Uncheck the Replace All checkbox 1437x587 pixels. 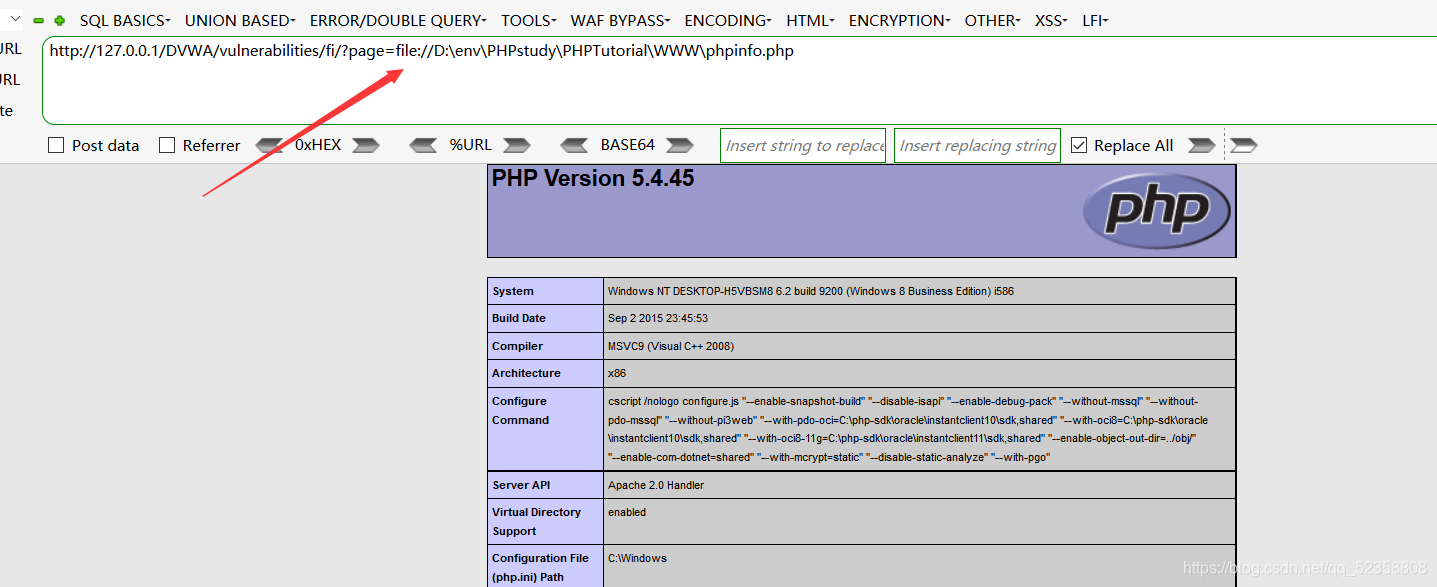[x=1079, y=145]
